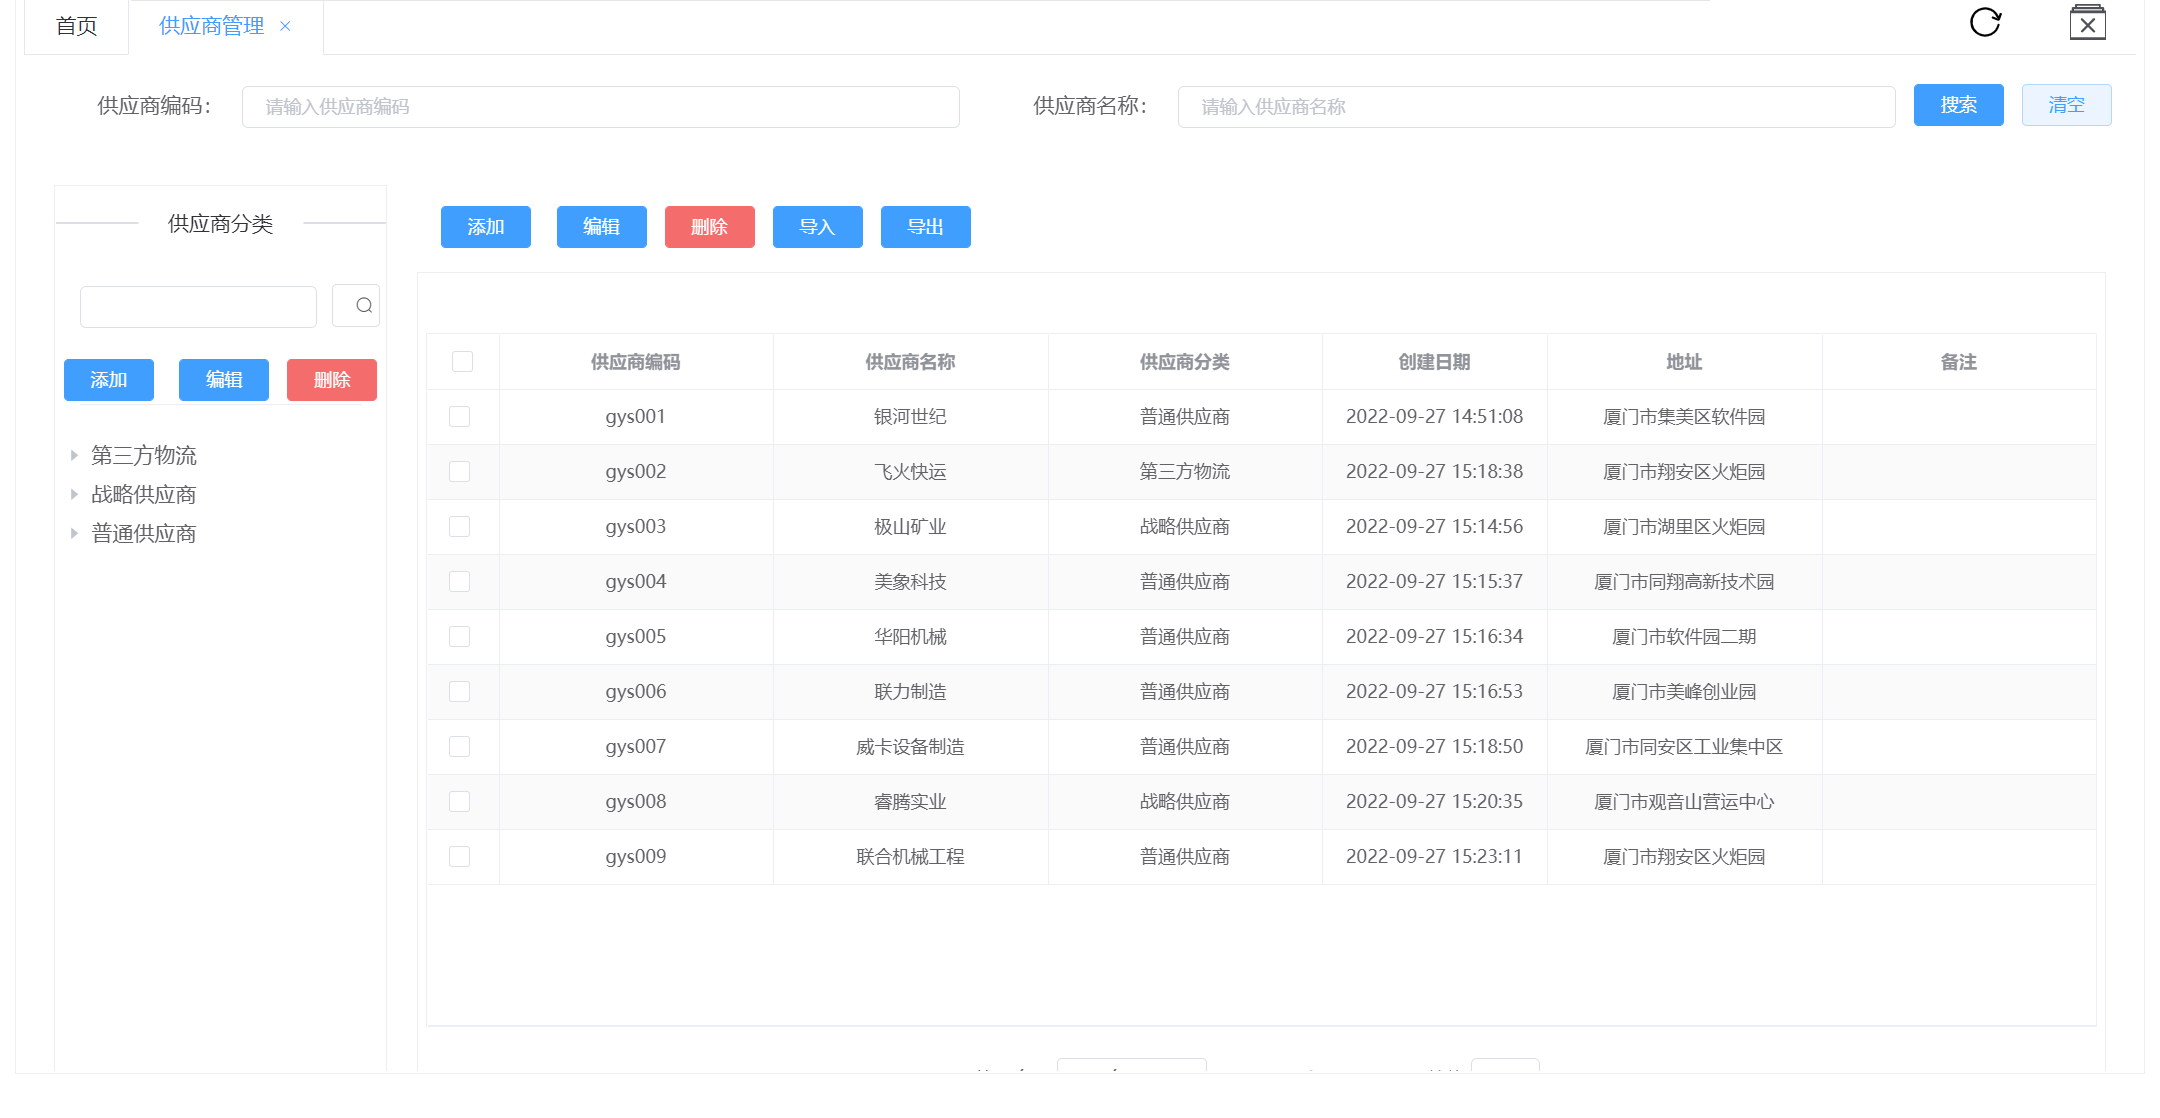
Task: Tick the checkbox for supplier gys005
Action: tap(460, 637)
